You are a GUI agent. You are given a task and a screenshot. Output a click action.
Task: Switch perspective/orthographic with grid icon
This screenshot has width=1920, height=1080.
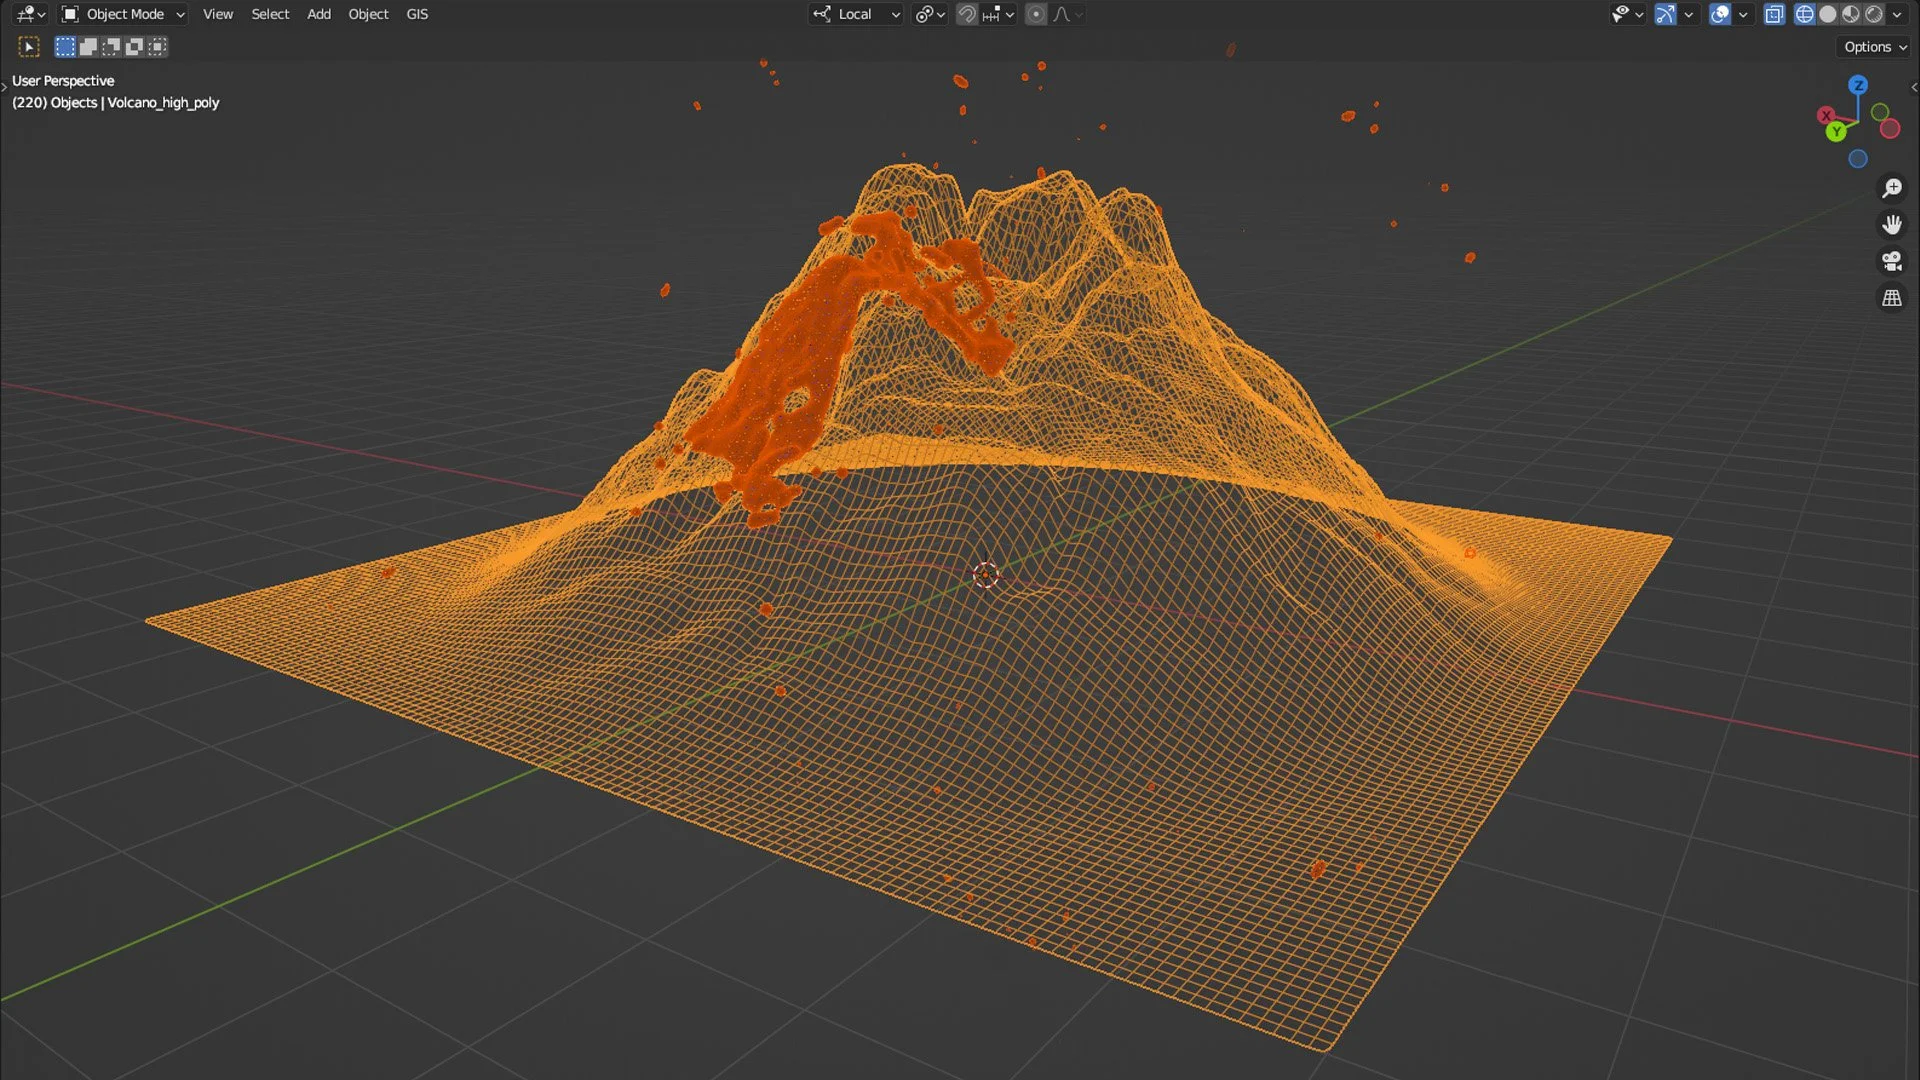(1892, 299)
